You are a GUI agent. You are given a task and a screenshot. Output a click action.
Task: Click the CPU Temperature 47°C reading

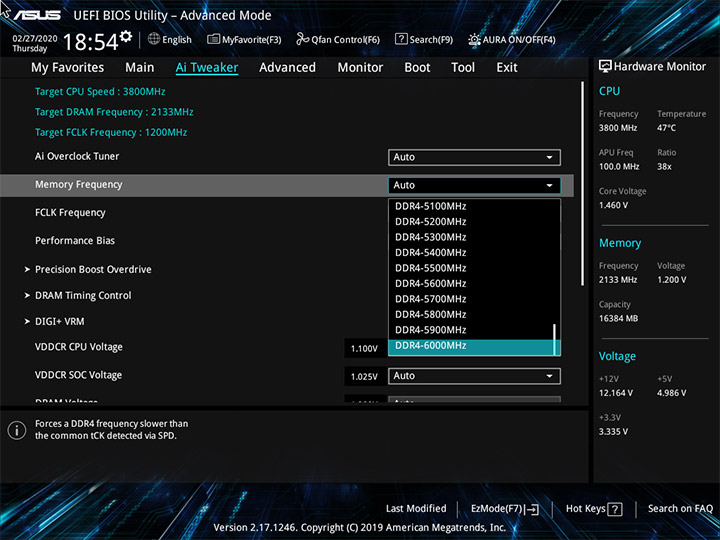pos(666,128)
